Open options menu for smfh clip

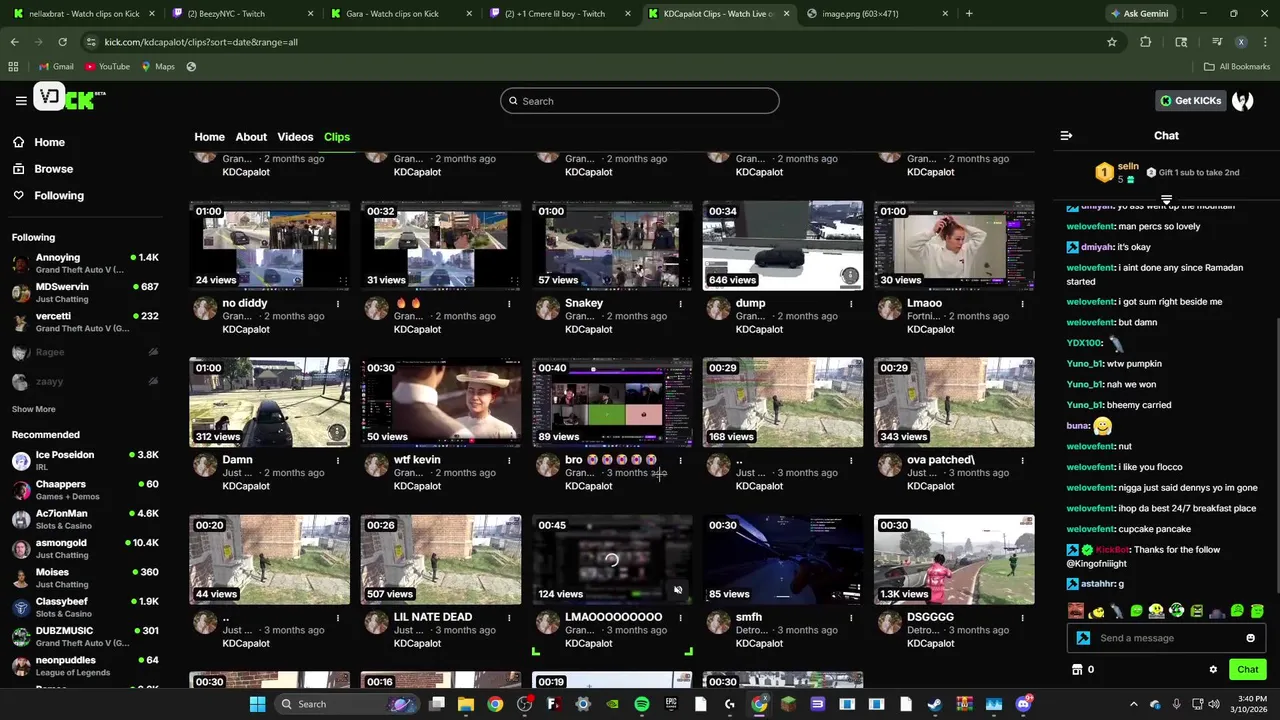pyautogui.click(x=852, y=617)
